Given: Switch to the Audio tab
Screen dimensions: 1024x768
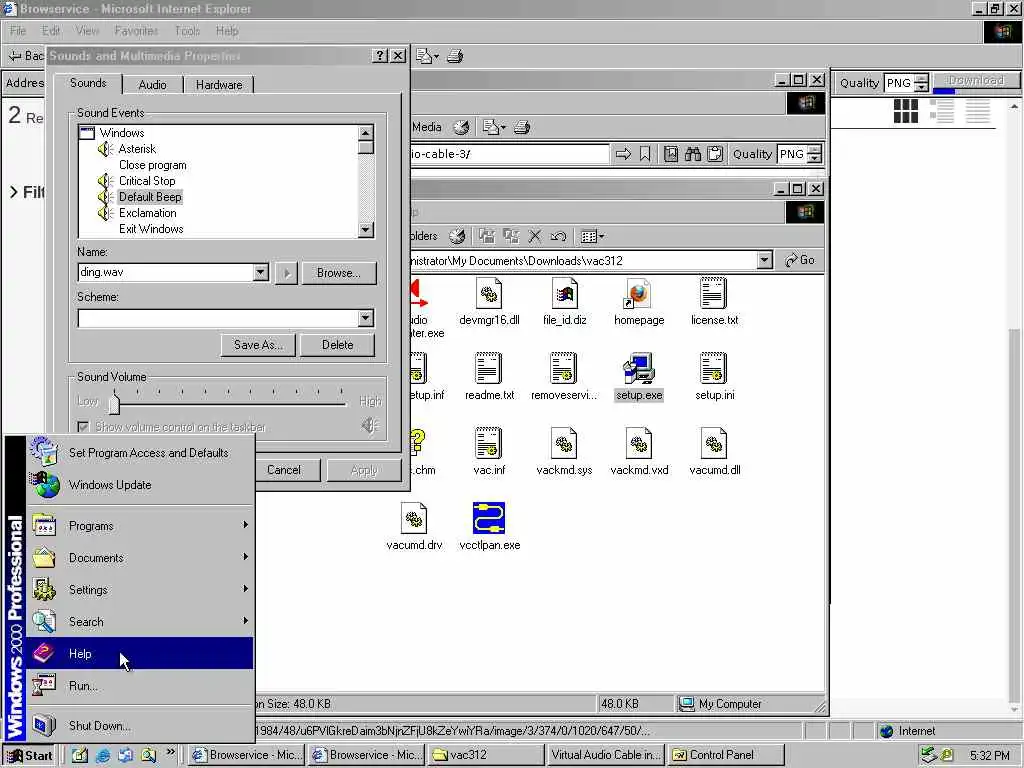Looking at the screenshot, I should (x=152, y=85).
